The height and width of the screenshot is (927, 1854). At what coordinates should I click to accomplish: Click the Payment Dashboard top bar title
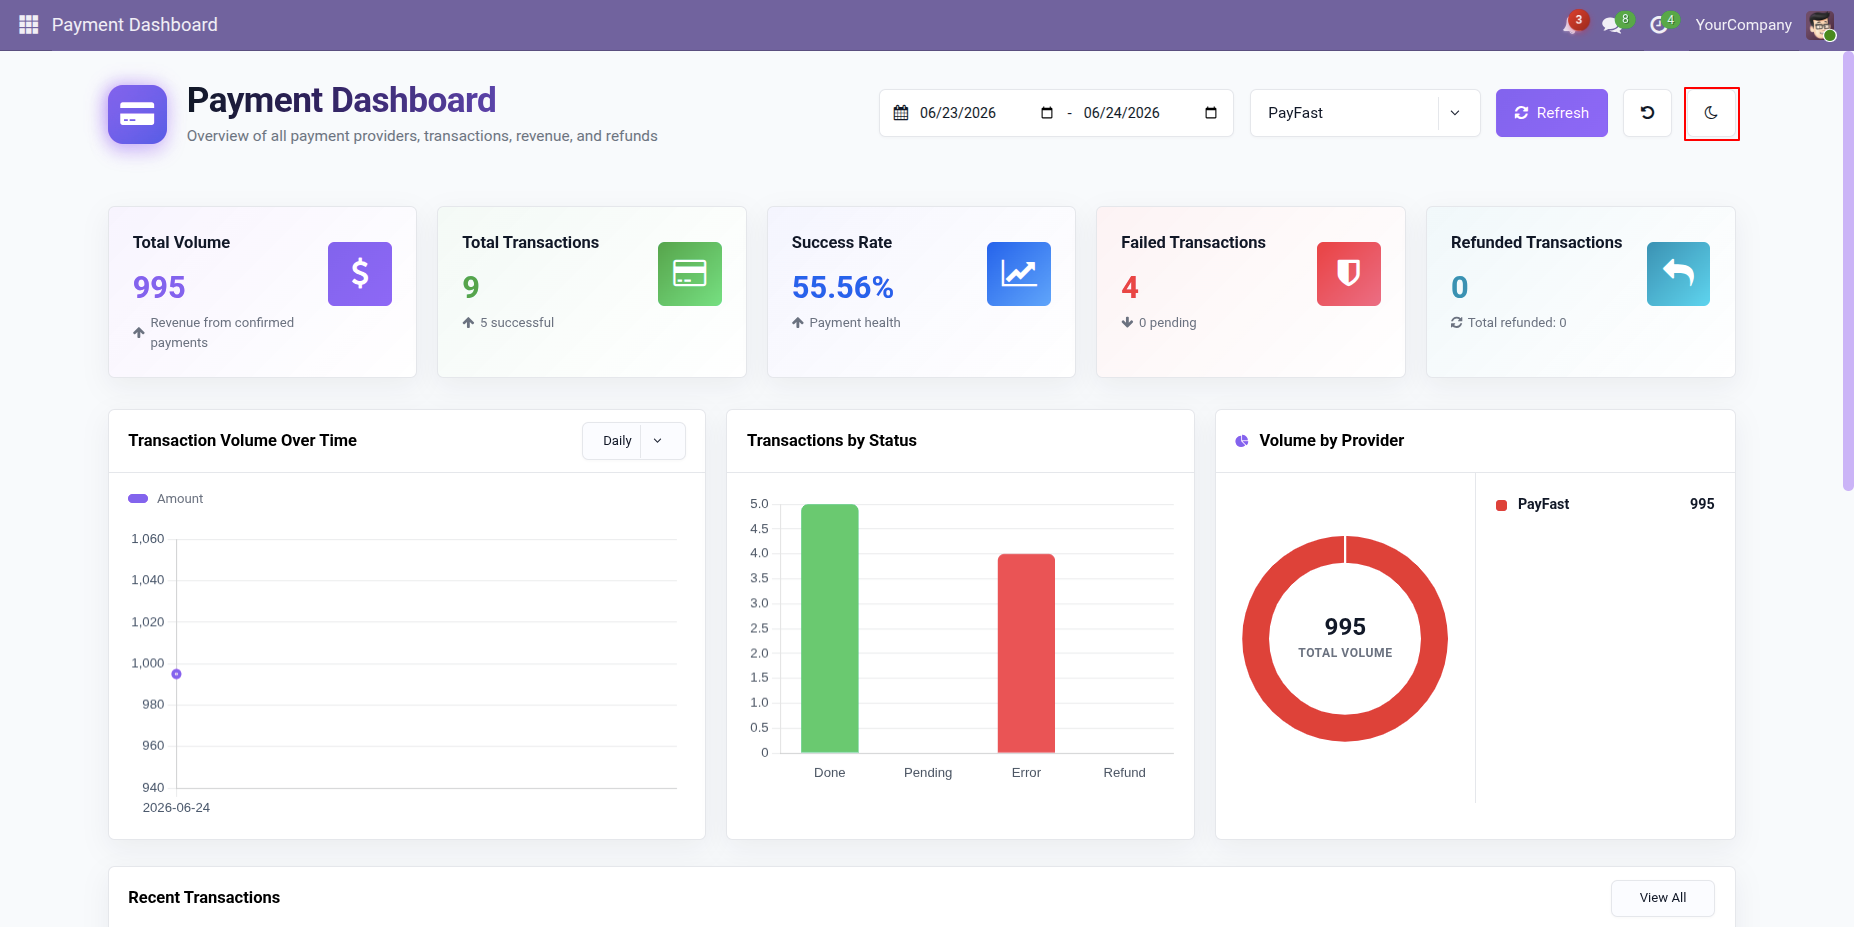coord(135,25)
